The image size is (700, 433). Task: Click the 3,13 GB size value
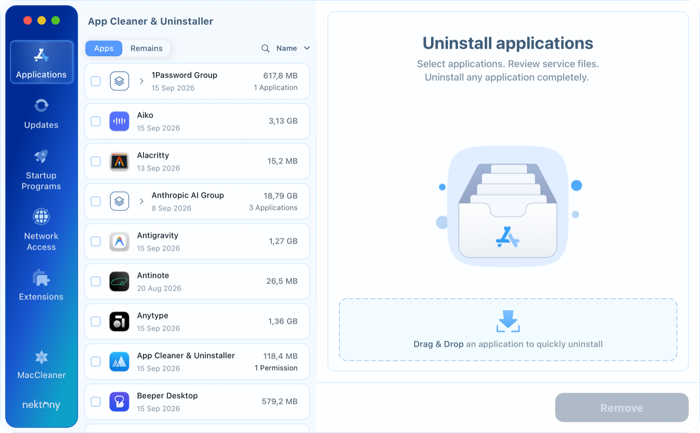point(283,121)
